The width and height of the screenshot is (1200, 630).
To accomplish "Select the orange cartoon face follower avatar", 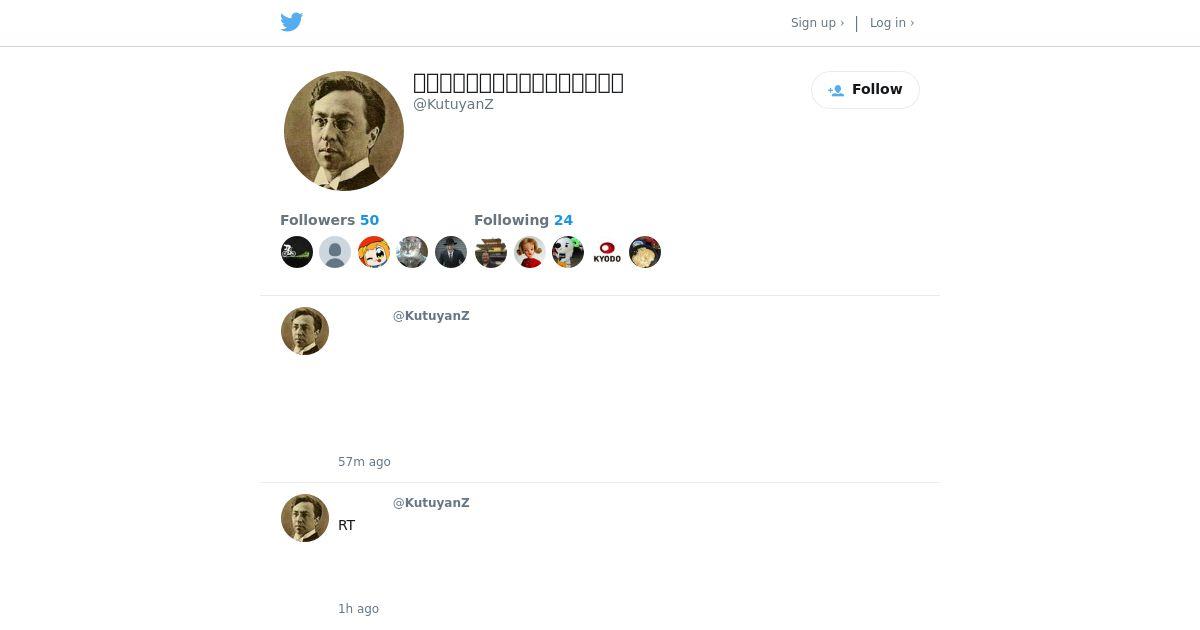I will click(x=374, y=252).
